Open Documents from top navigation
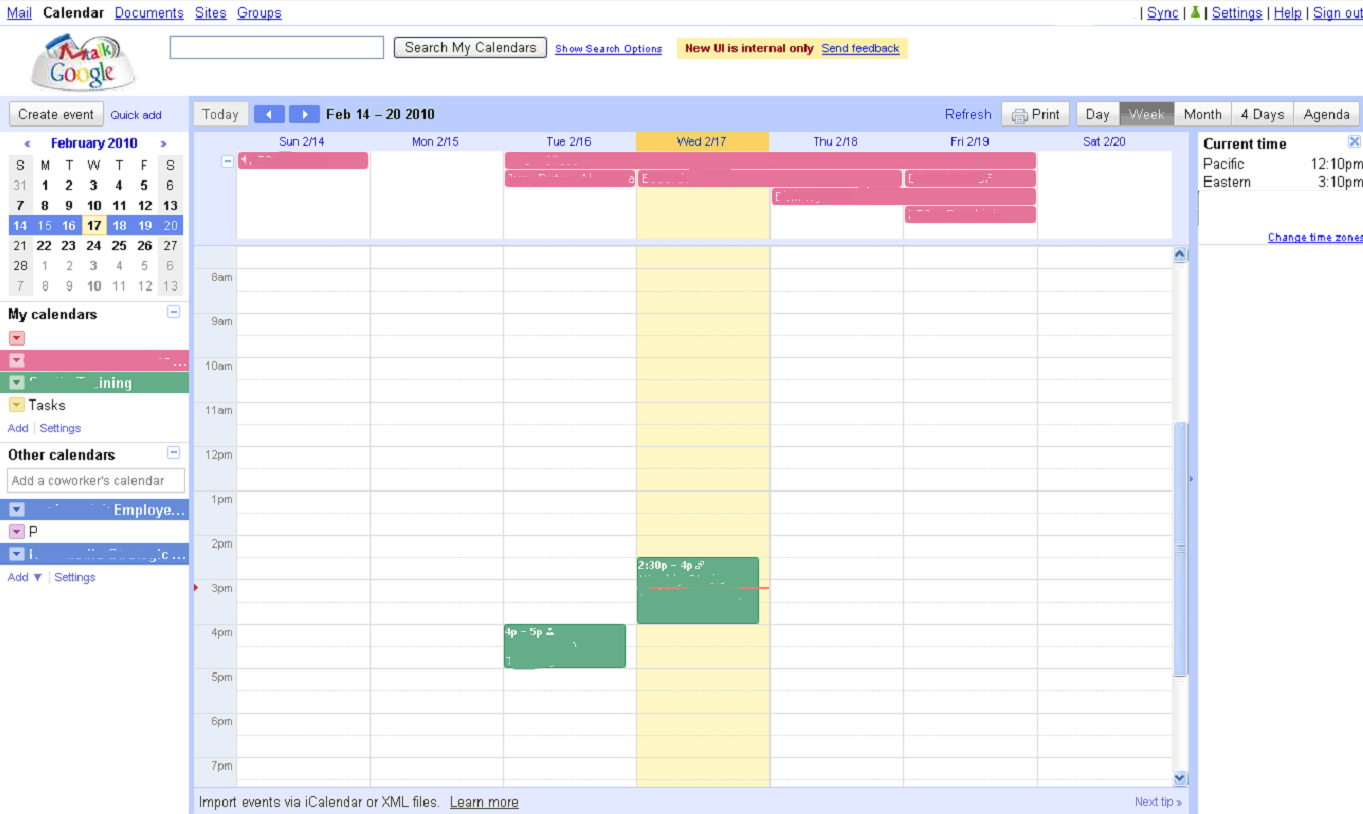Image resolution: width=1363 pixels, height=814 pixels. [149, 13]
